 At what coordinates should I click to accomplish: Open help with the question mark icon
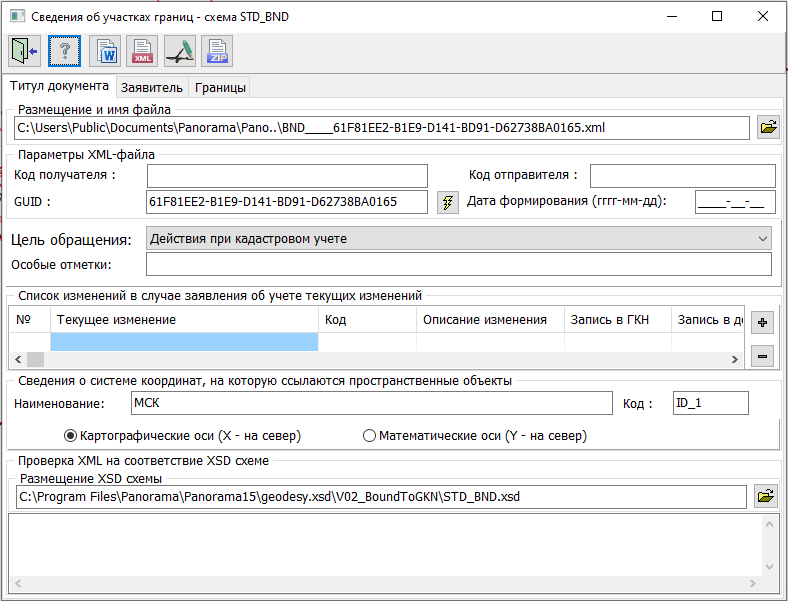(63, 50)
